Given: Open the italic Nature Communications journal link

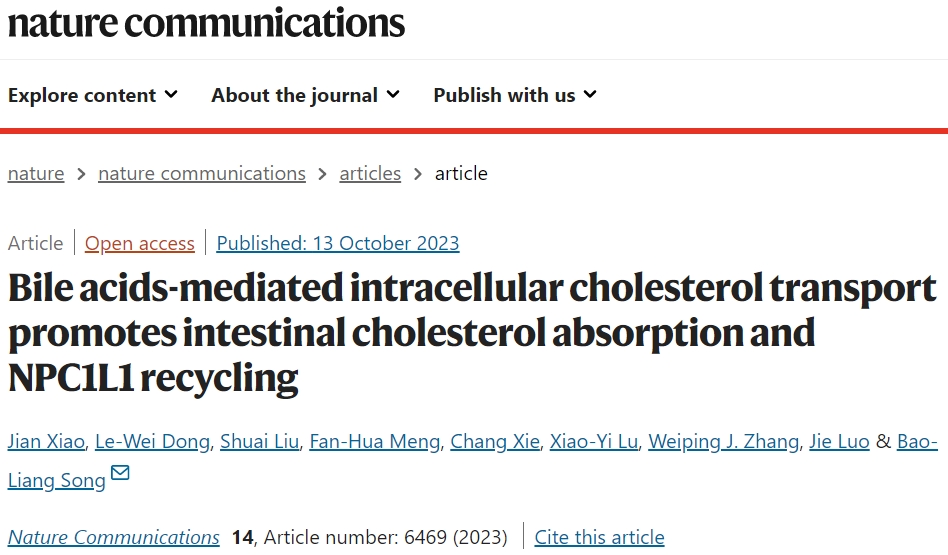Looking at the screenshot, I should [114, 537].
